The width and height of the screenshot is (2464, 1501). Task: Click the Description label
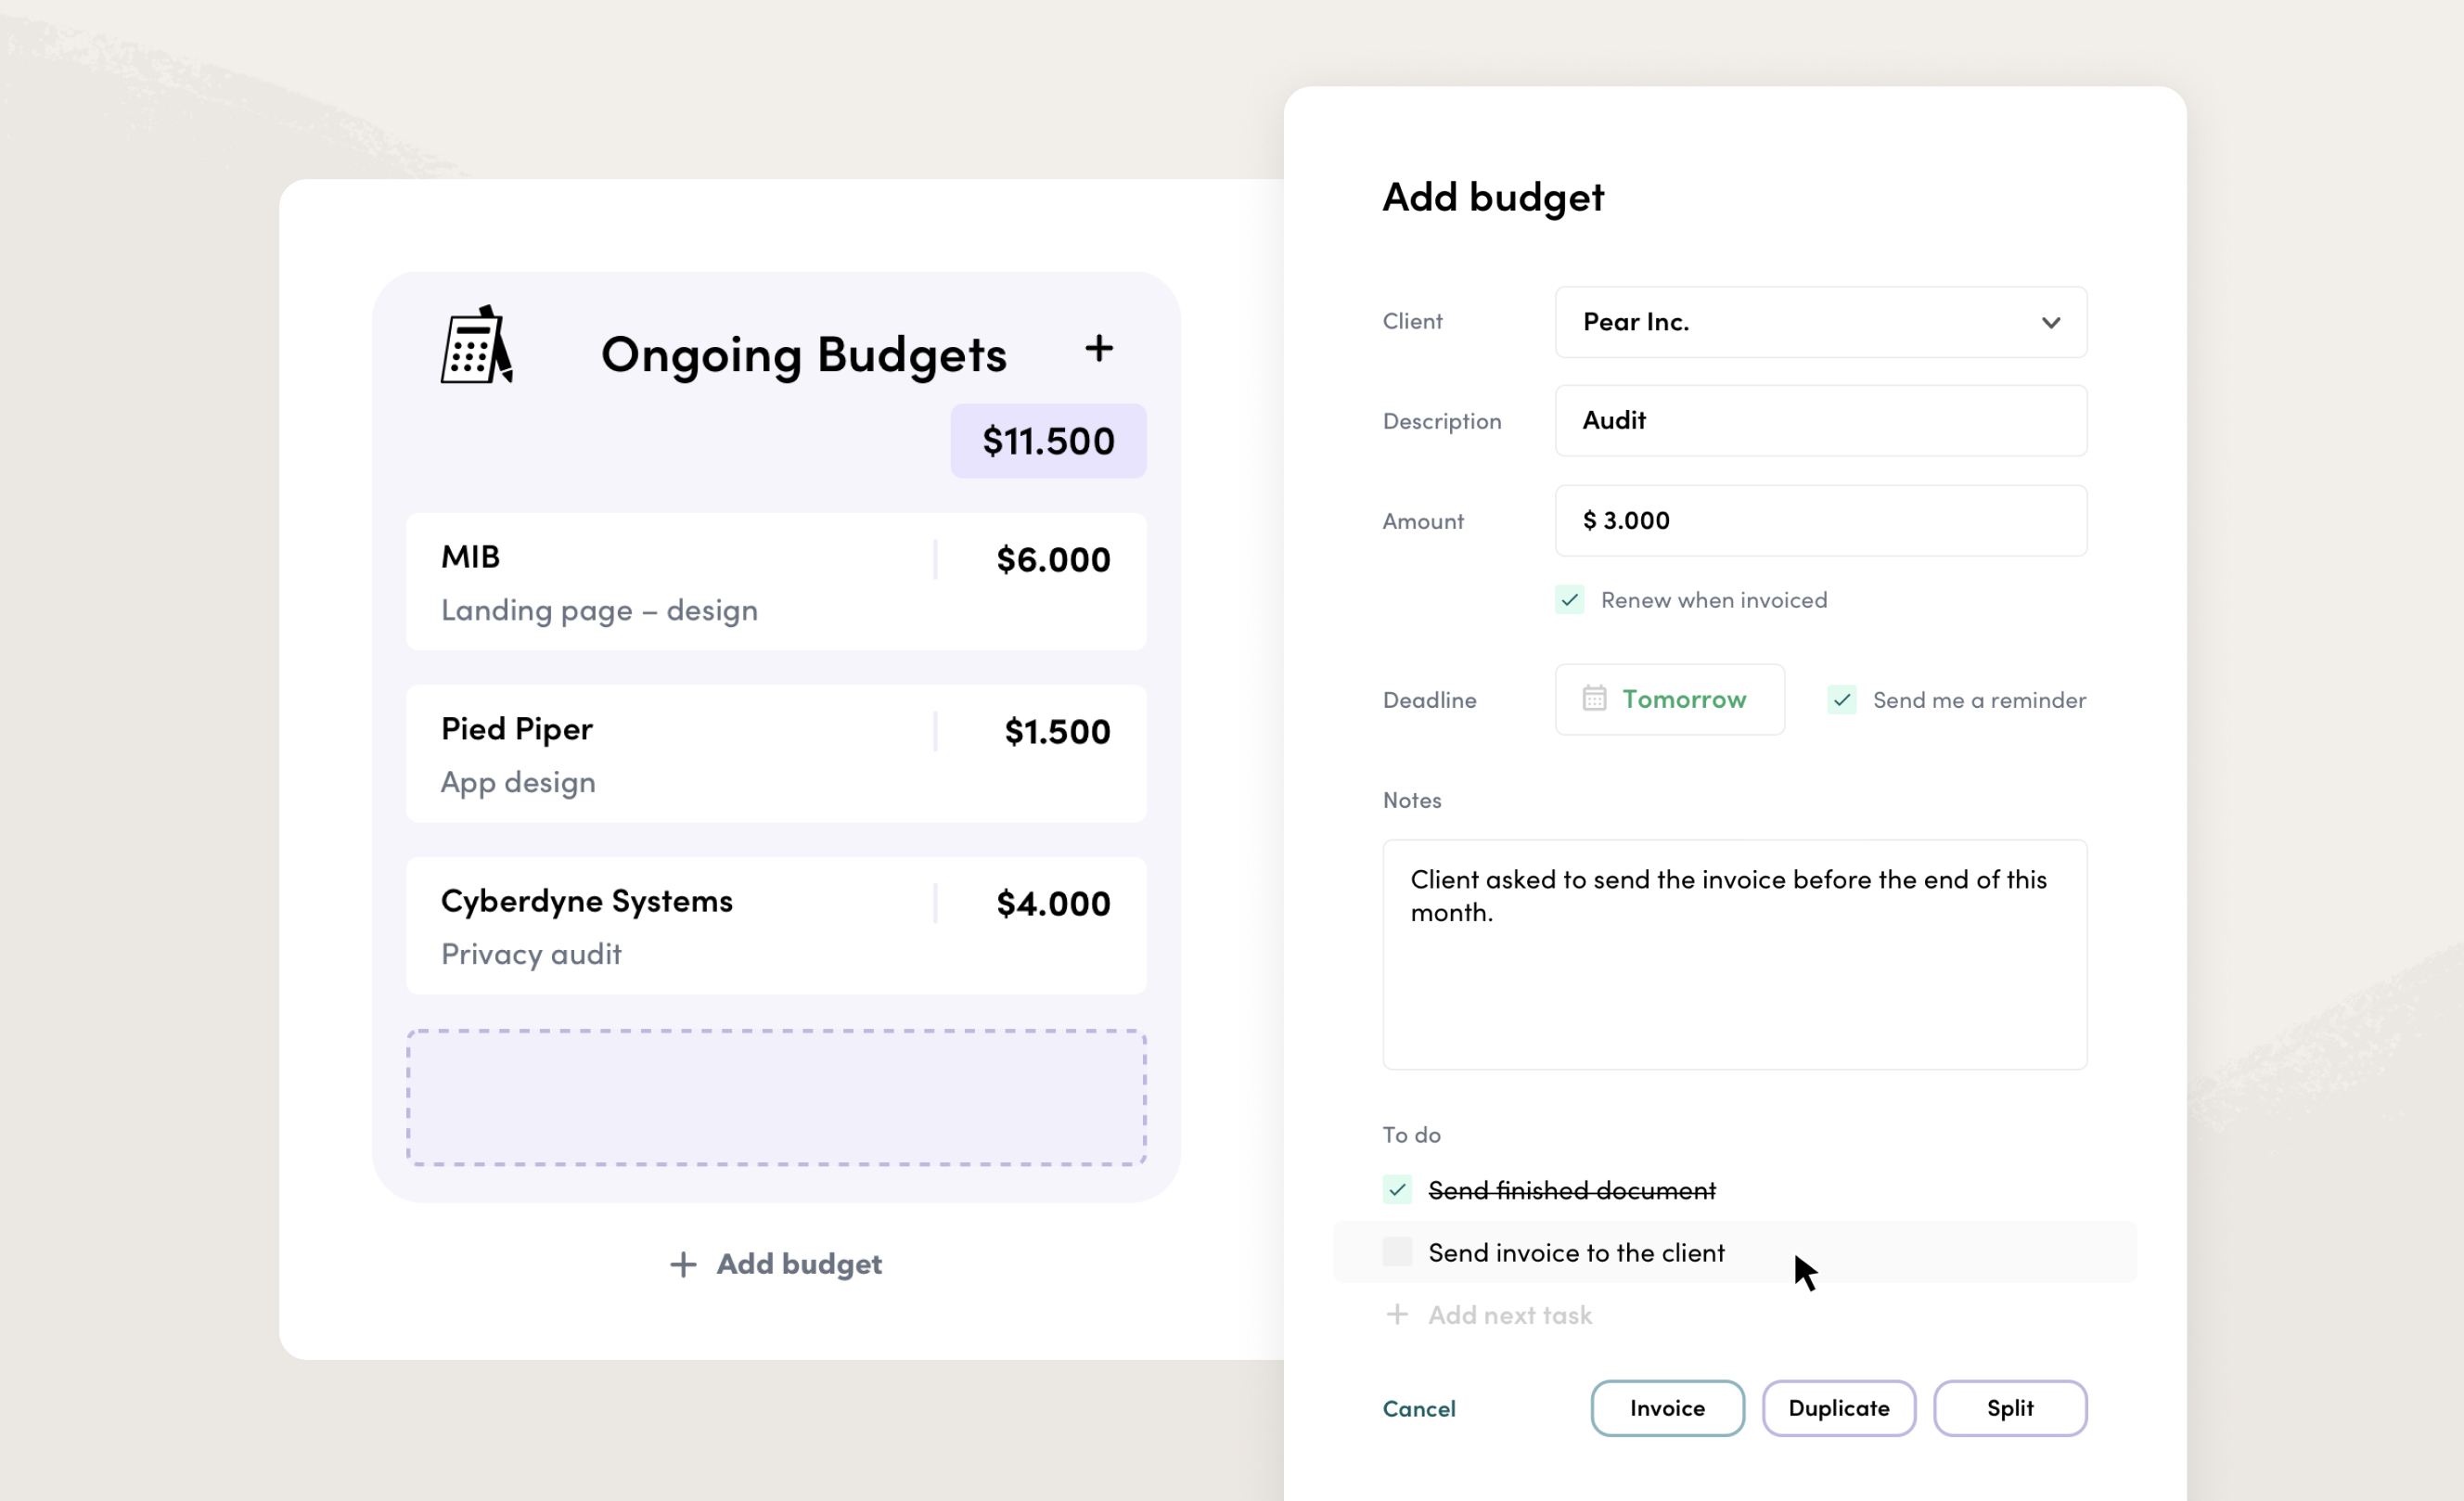[1441, 421]
